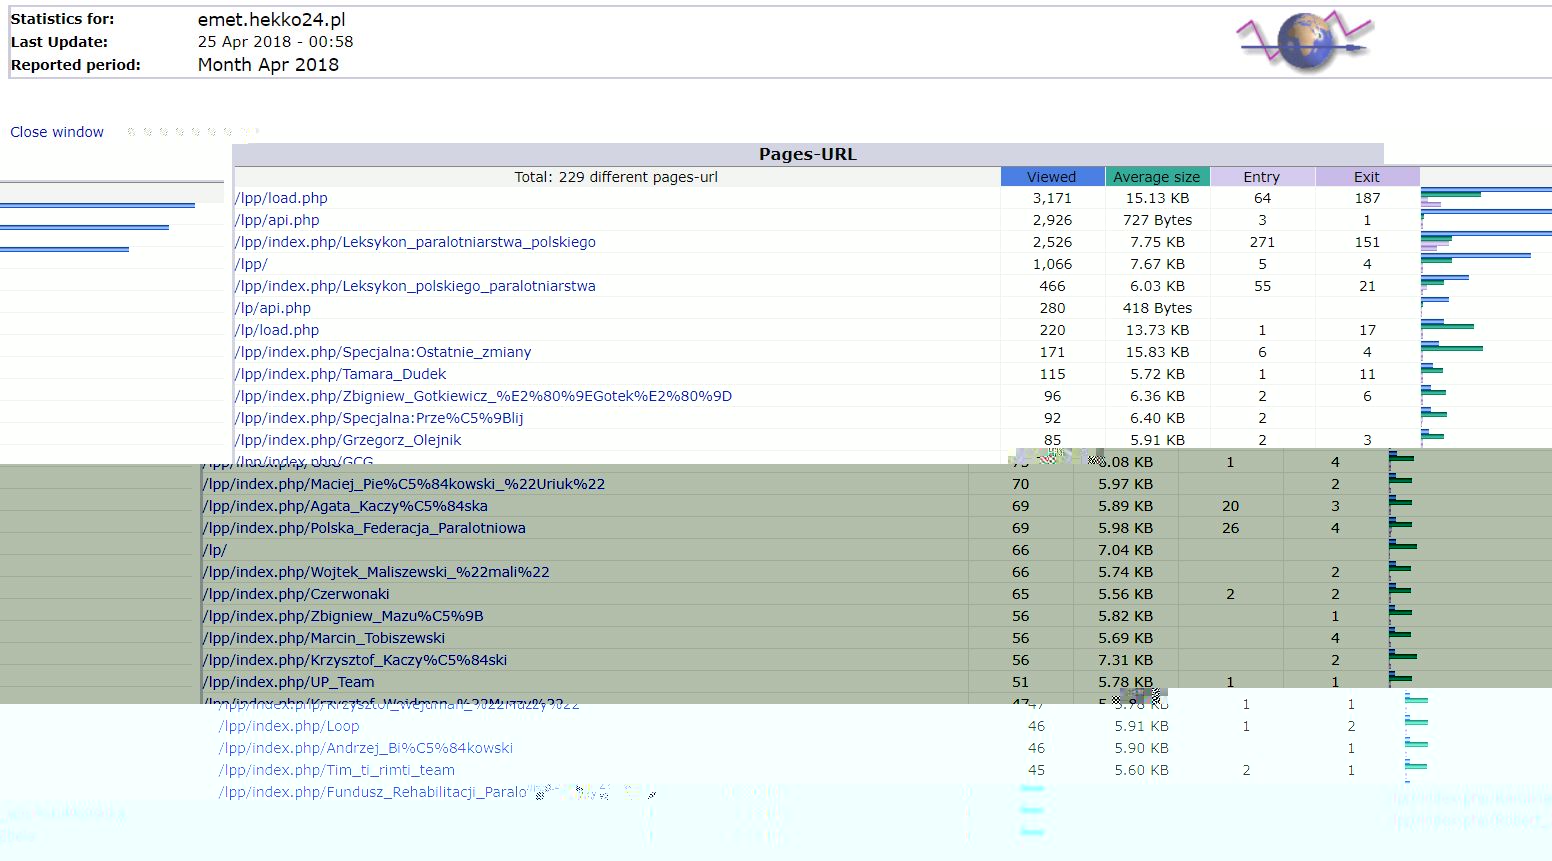Open the Tamara_Dudek page link

[340, 374]
